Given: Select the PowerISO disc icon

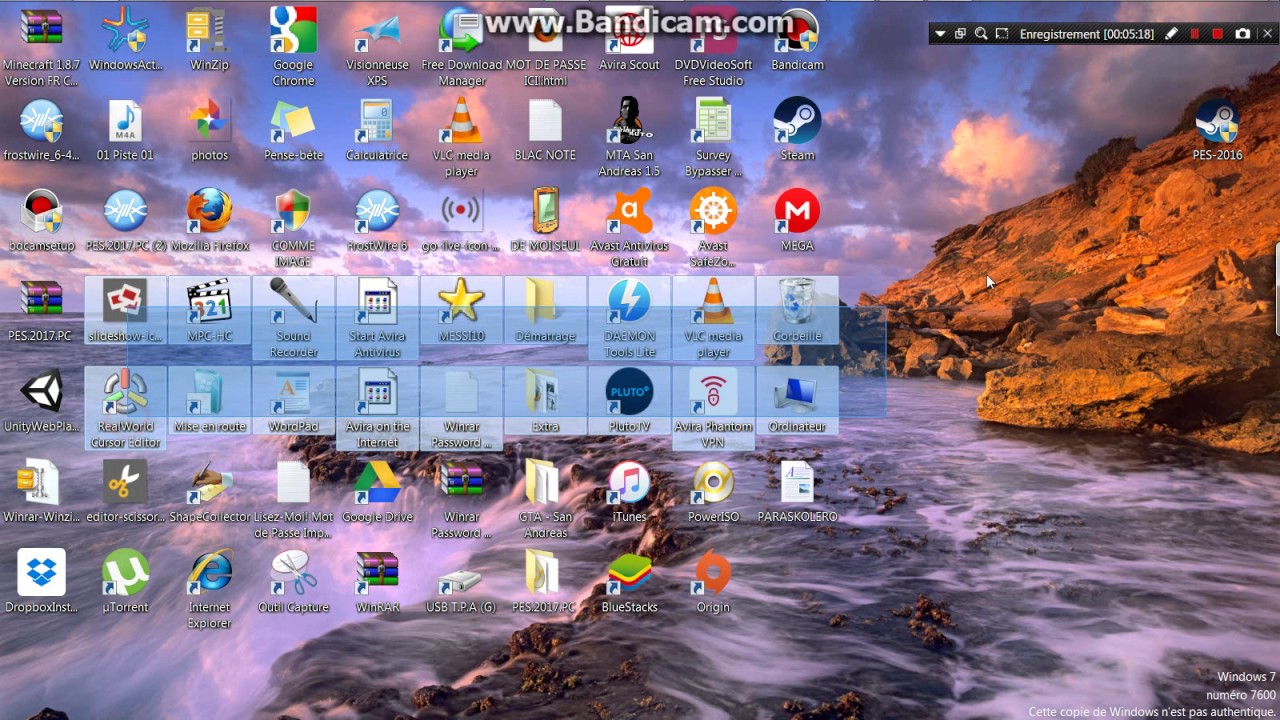Looking at the screenshot, I should [713, 482].
